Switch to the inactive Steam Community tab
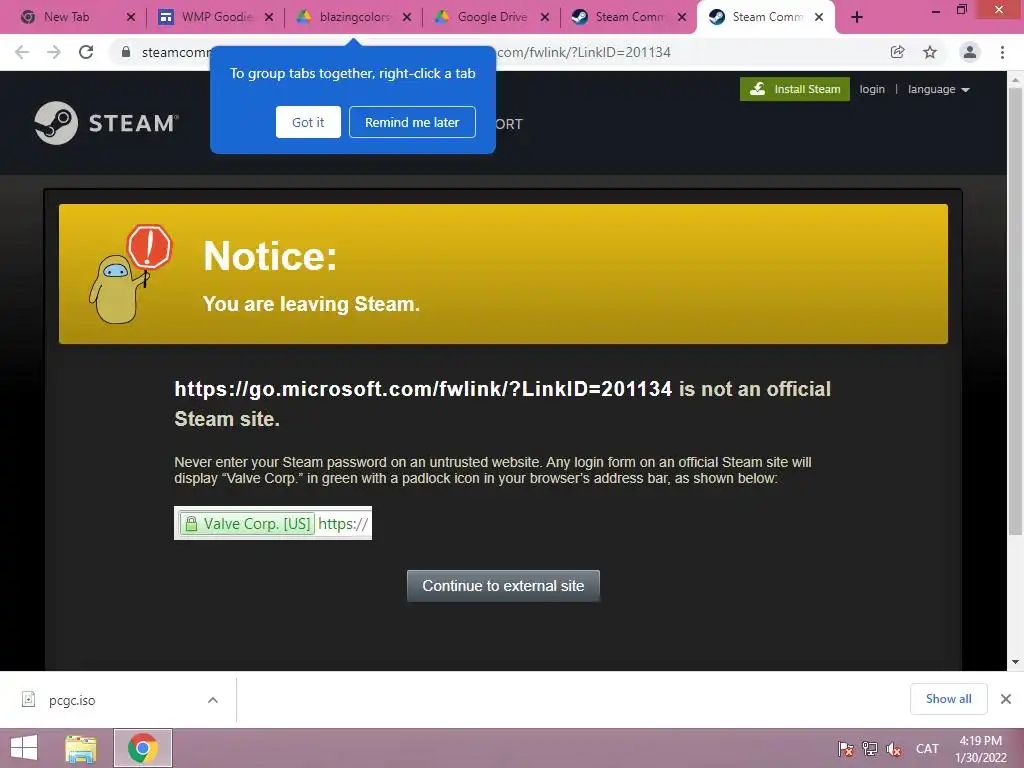The width and height of the screenshot is (1024, 768). click(630, 17)
